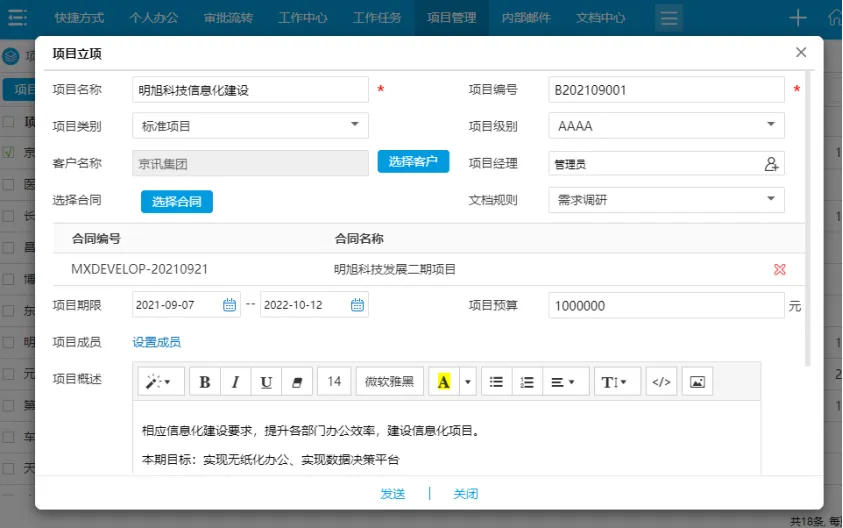
Task: Open the 内部邮件 top menu item
Action: click(x=525, y=18)
